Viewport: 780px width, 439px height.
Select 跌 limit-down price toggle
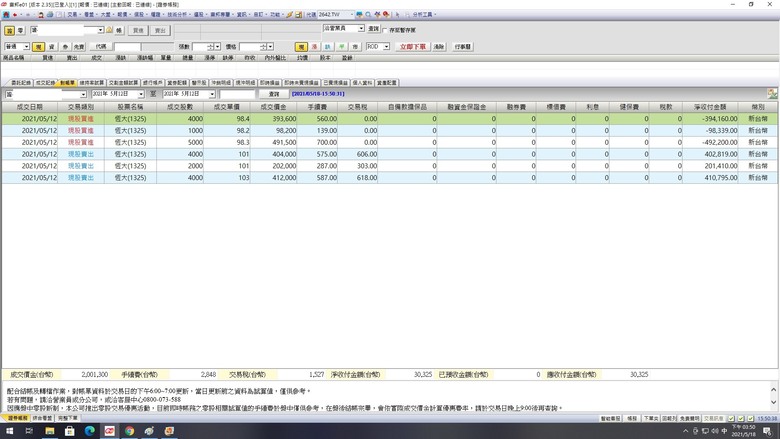(x=328, y=47)
